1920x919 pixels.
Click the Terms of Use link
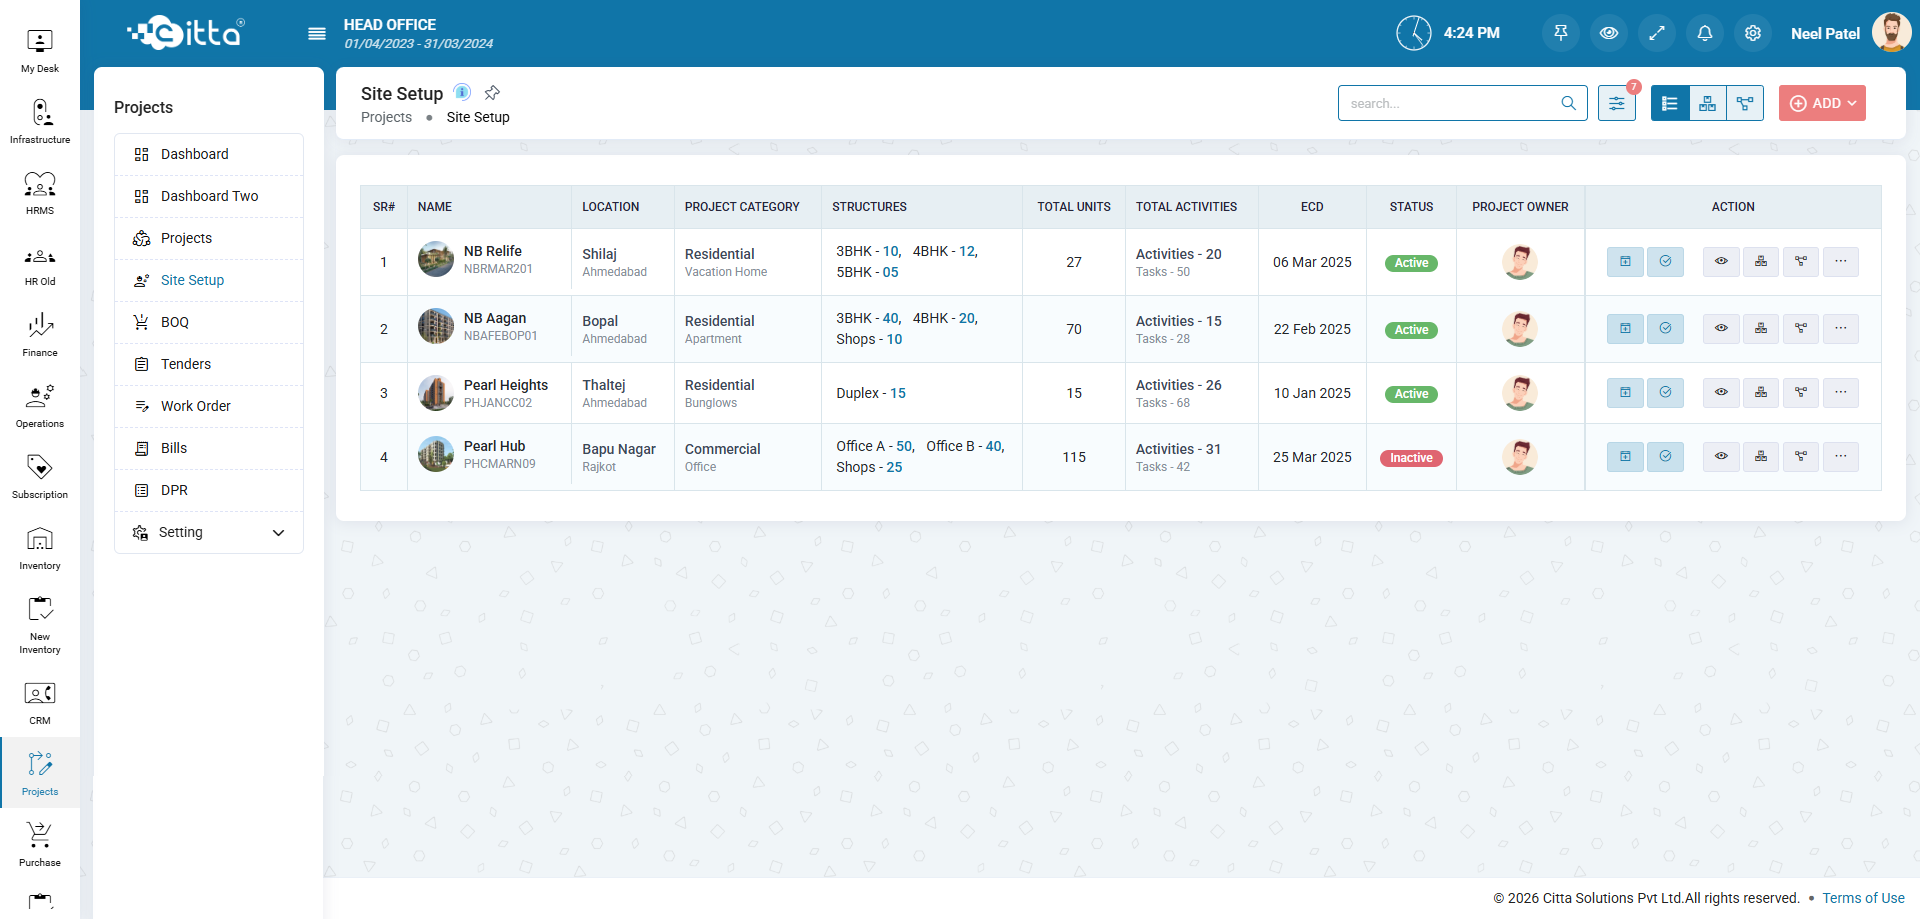click(x=1862, y=898)
